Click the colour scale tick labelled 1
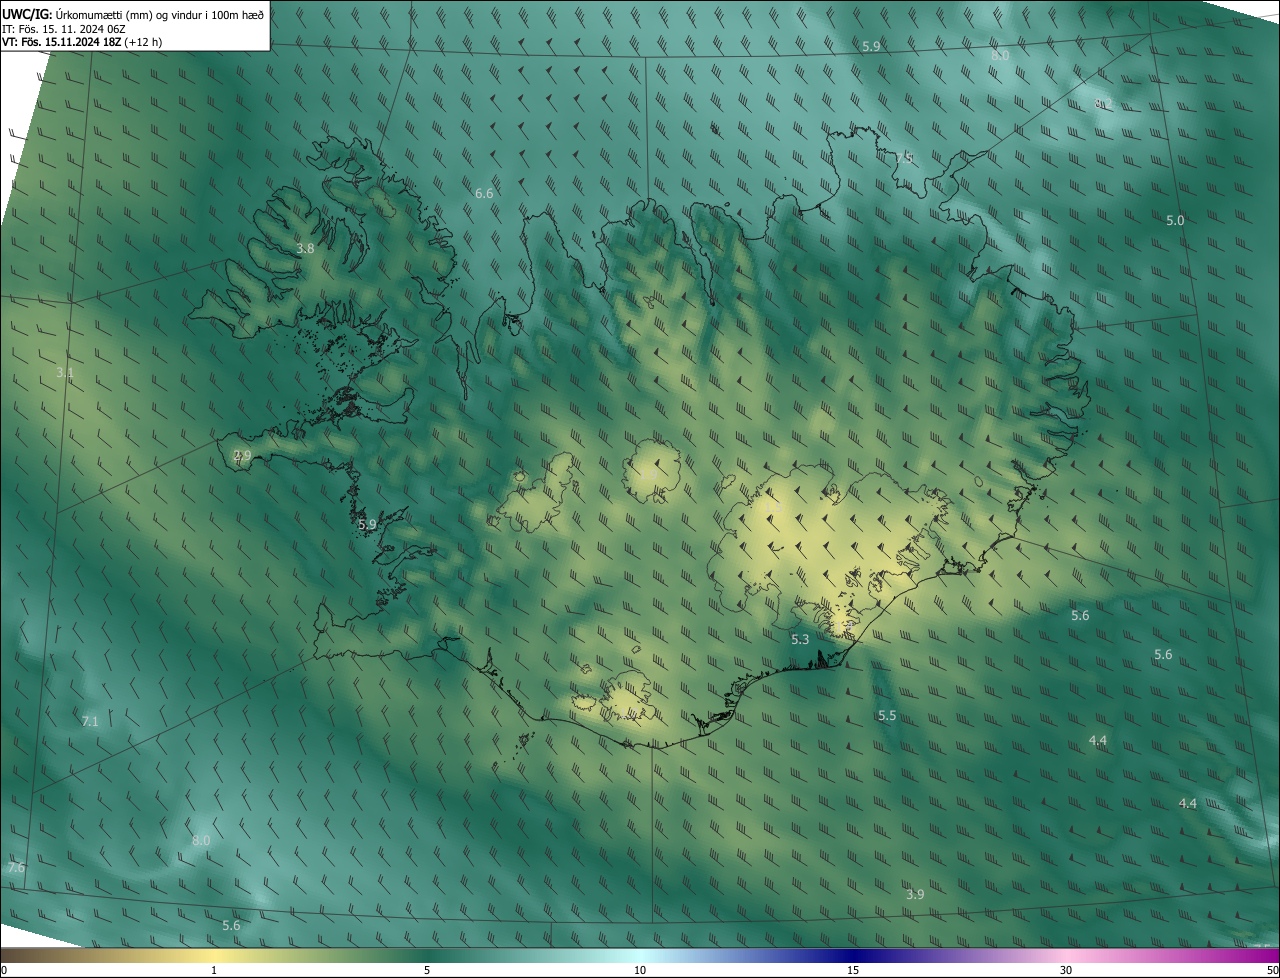Screen dimensions: 1280x978 pos(214,970)
